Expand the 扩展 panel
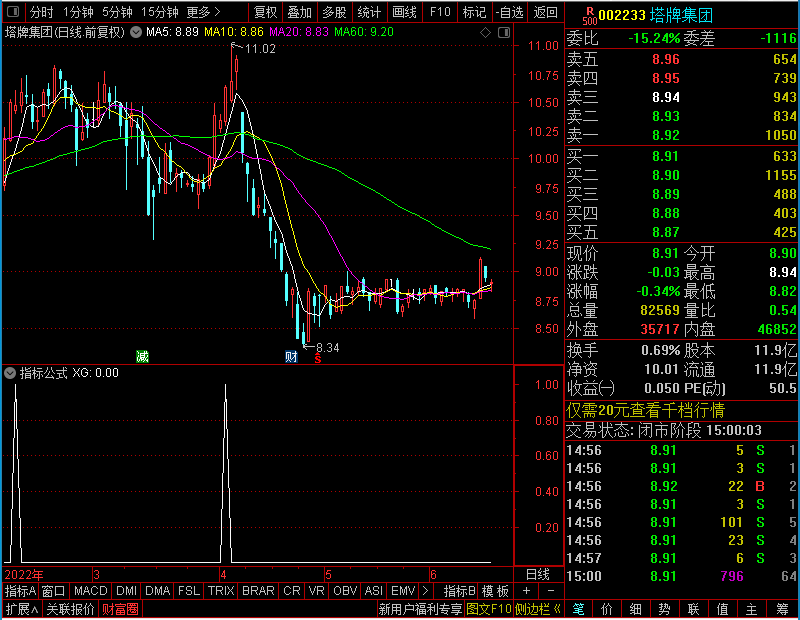800x620 pixels. [x=22, y=609]
